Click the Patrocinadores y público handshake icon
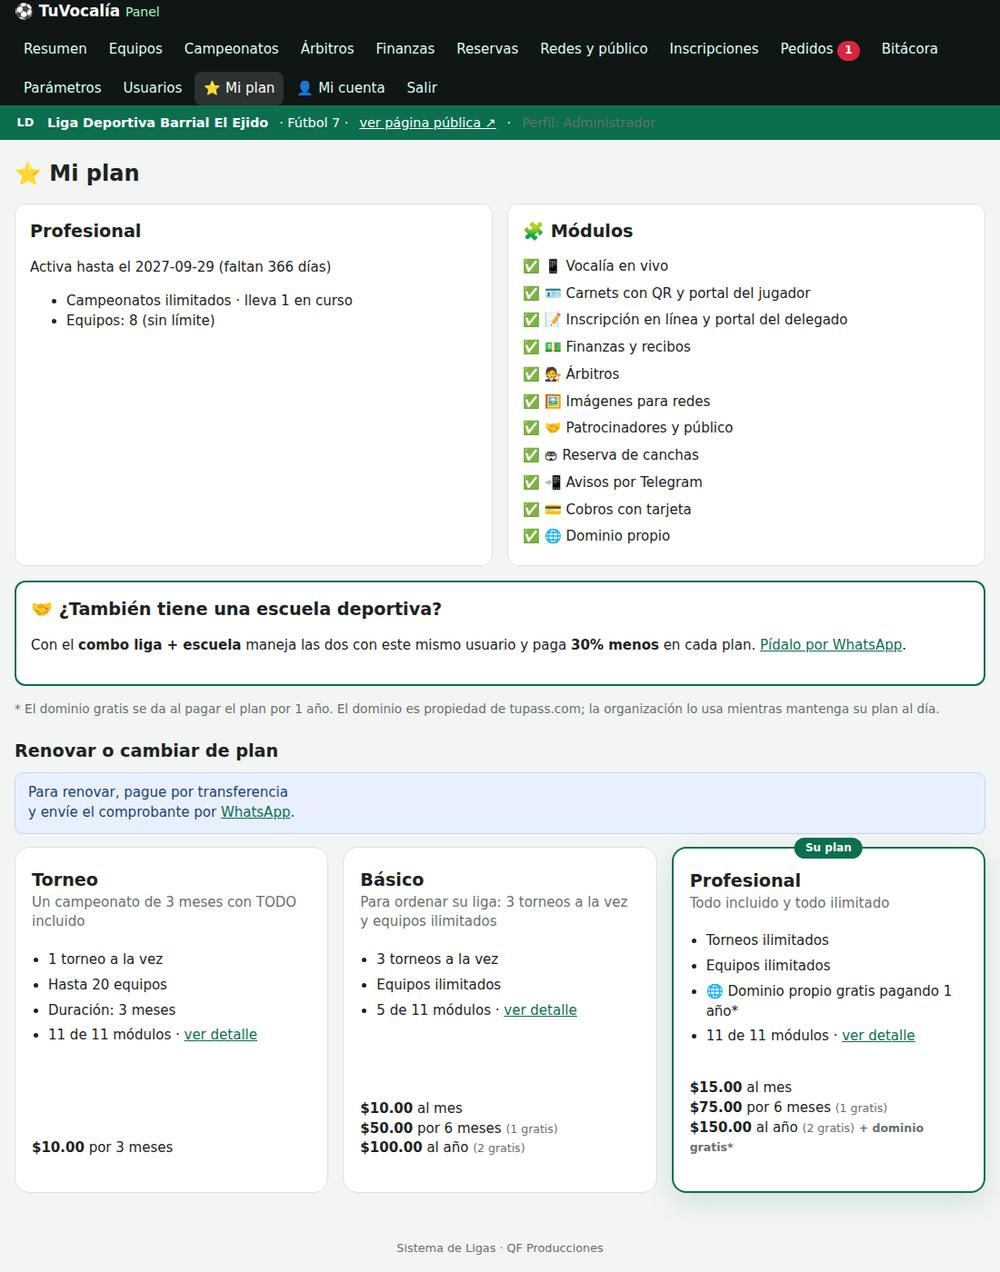 pyautogui.click(x=553, y=428)
